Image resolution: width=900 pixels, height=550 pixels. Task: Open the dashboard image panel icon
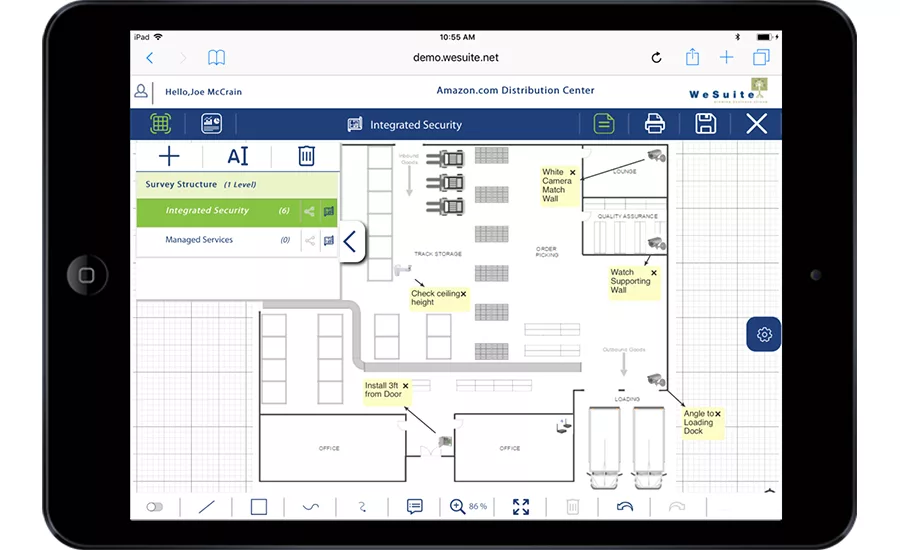(211, 123)
